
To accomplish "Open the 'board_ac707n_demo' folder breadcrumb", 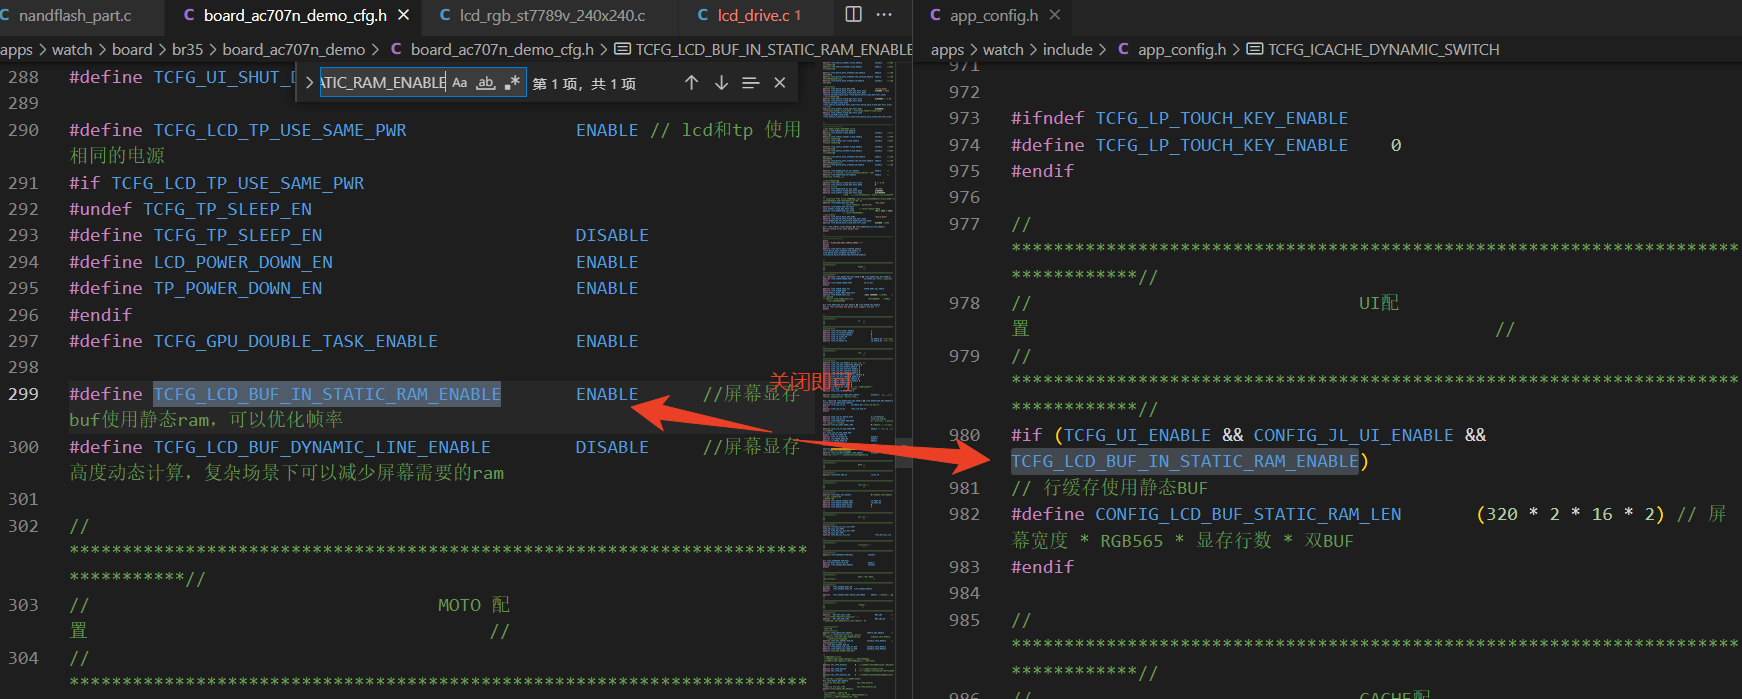I will 293,49.
